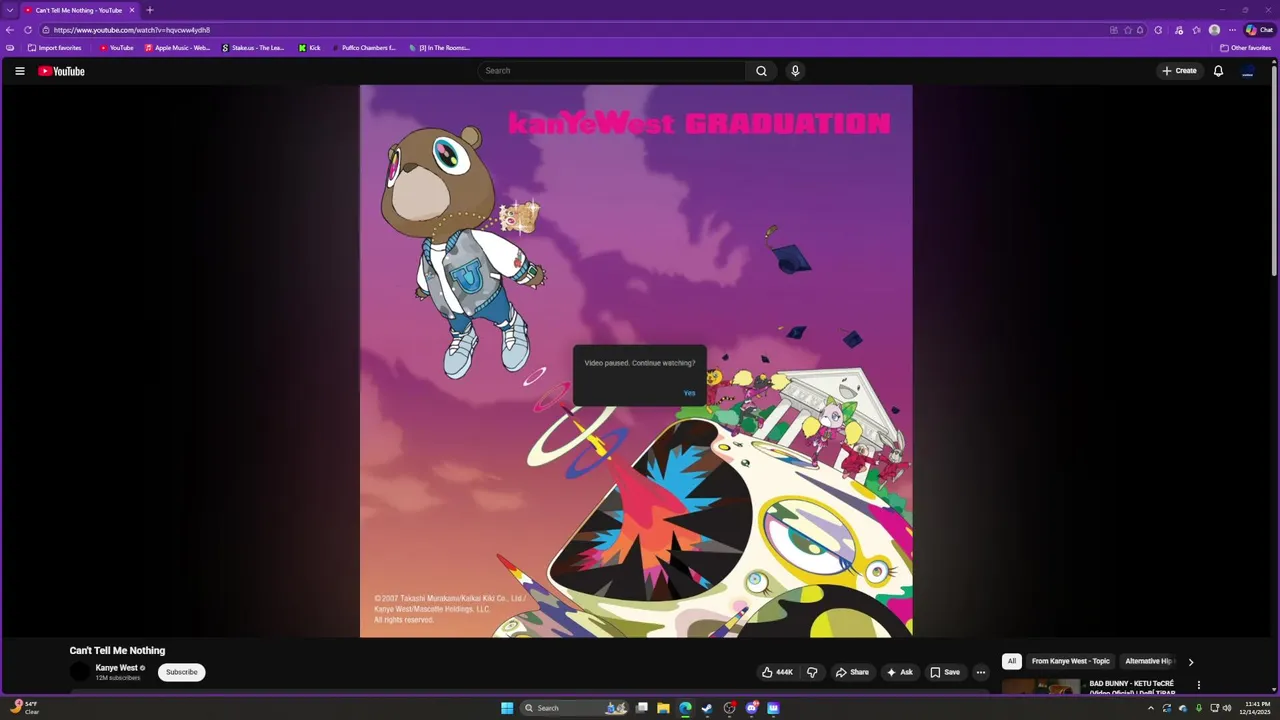Open browser settings and more ellipsis
The height and width of the screenshot is (720, 1280).
click(1232, 30)
